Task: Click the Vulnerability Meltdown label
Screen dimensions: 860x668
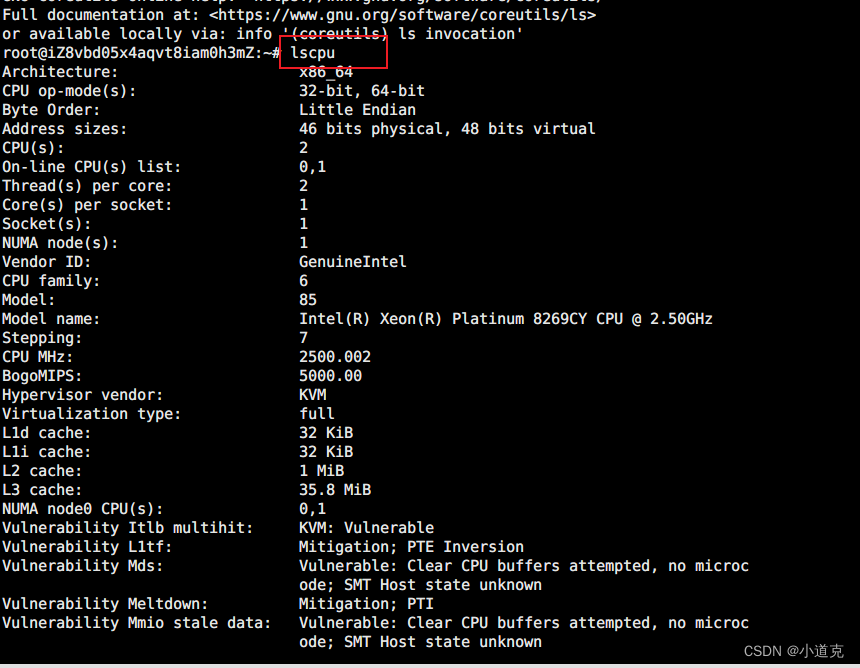Action: point(105,604)
